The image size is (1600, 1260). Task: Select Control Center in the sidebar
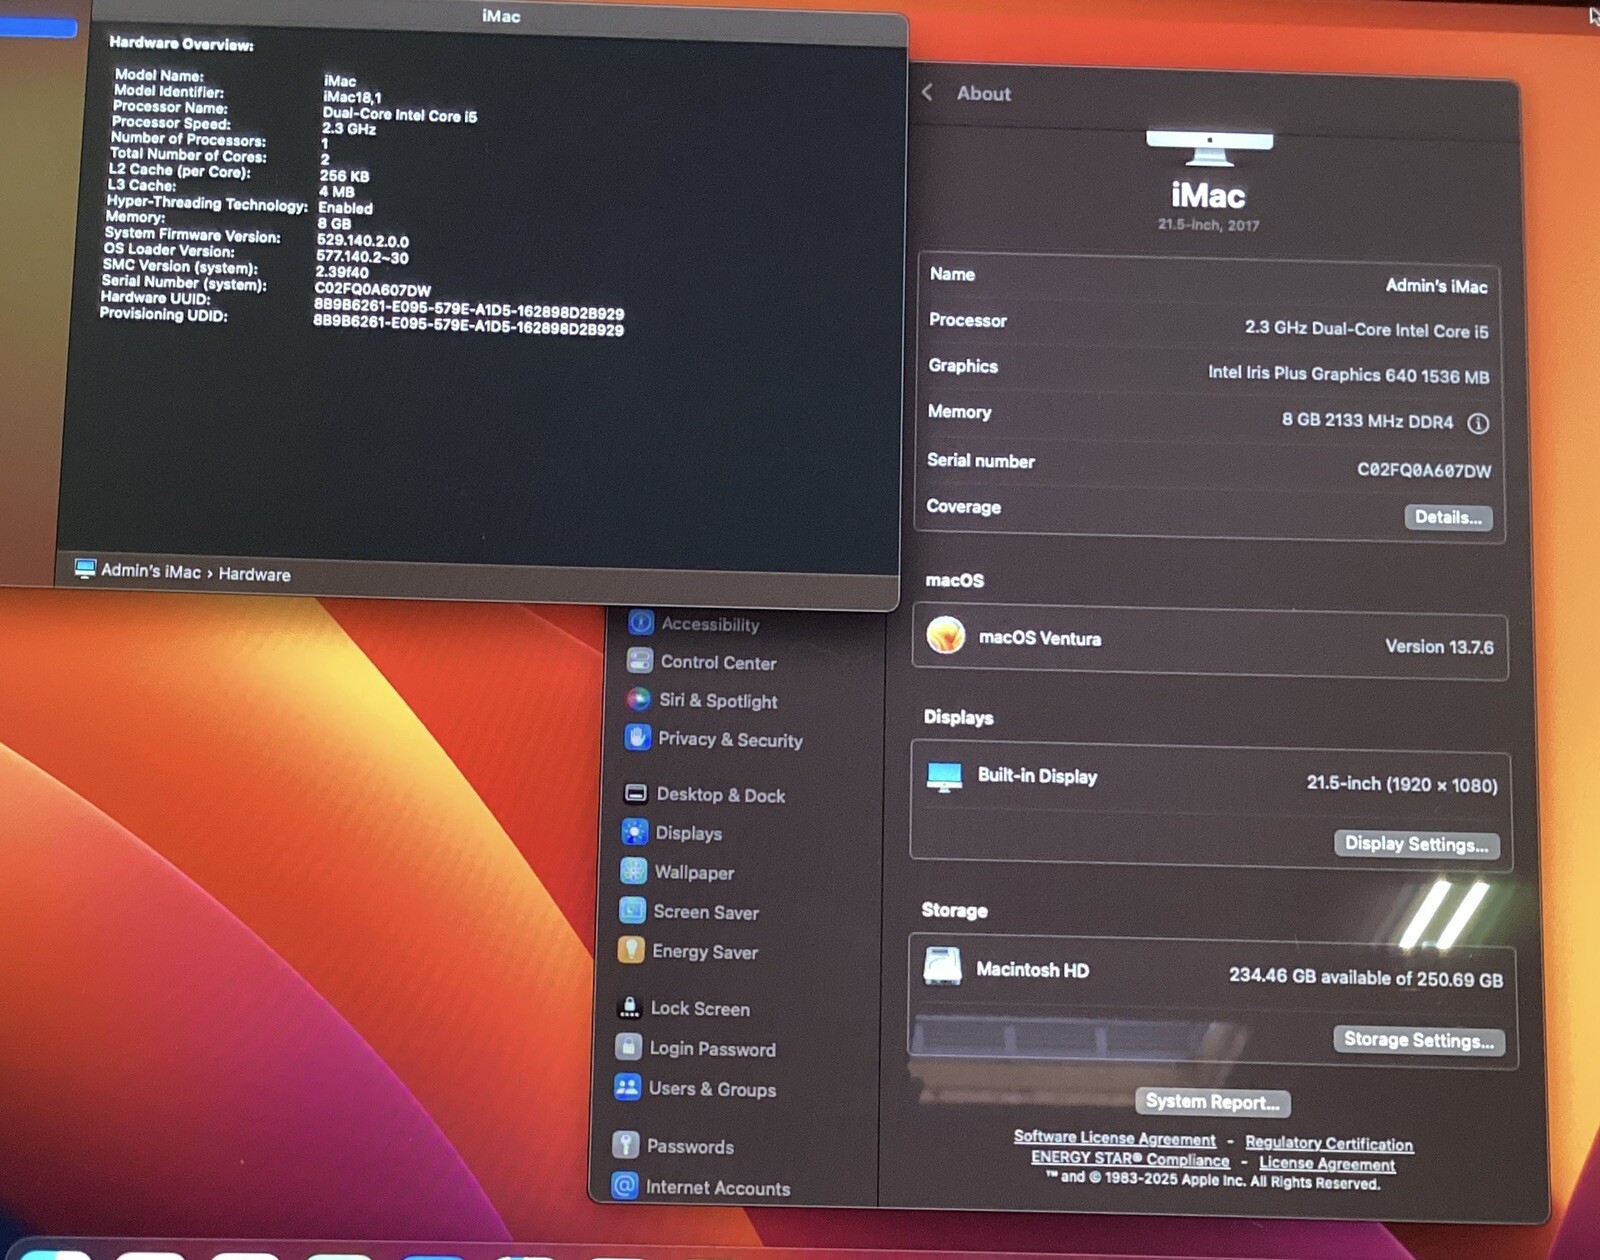[718, 662]
